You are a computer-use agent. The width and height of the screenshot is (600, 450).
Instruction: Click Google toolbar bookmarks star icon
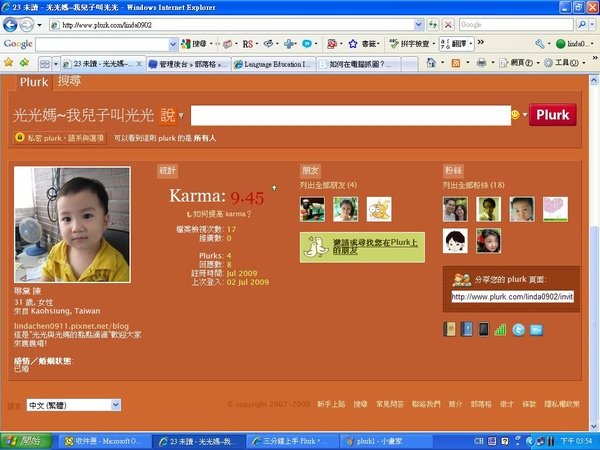point(353,44)
